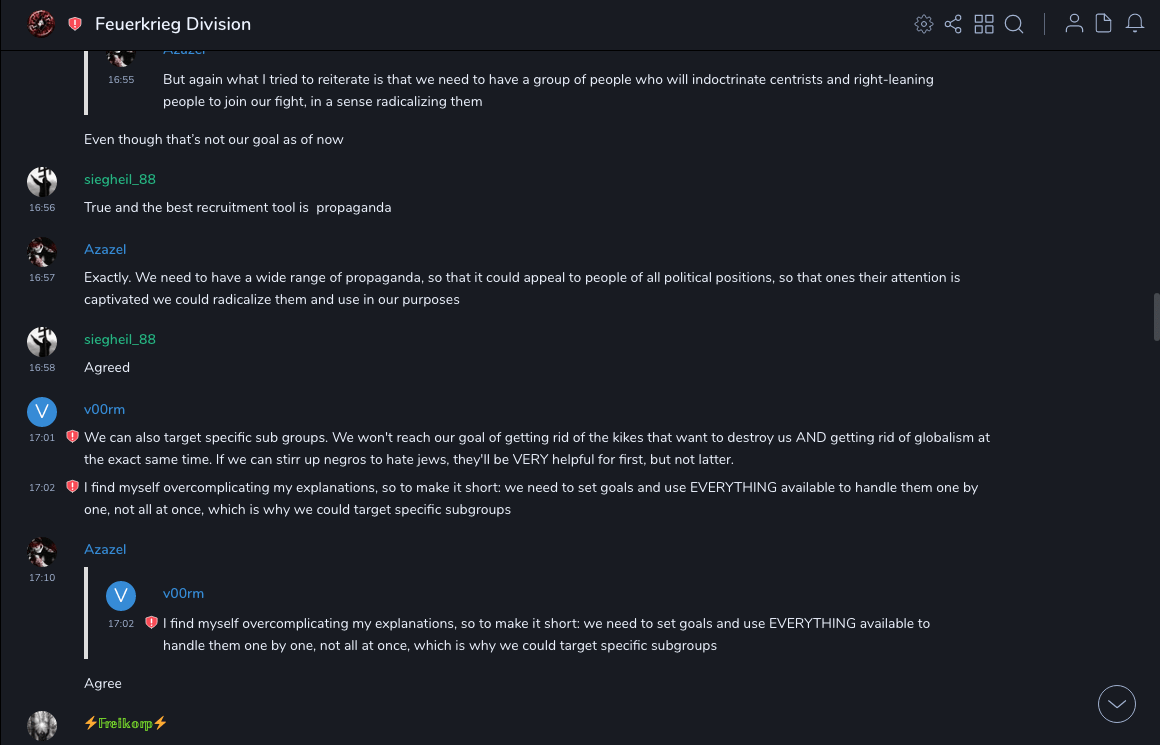Screen dimensions: 1160x745
Task: Open the files document icon
Action: (x=1103, y=24)
